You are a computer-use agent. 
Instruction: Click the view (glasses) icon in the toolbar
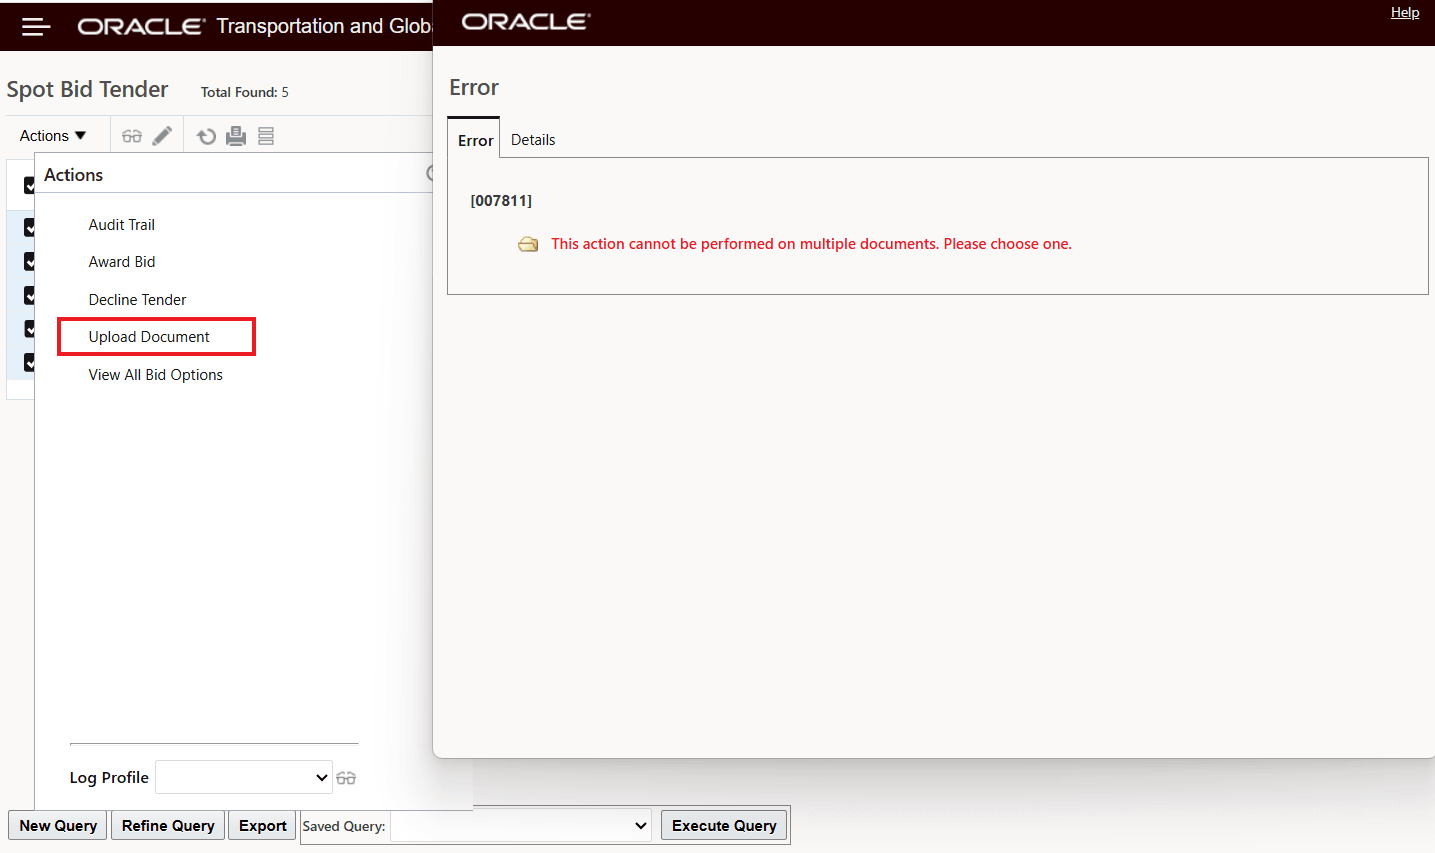pyautogui.click(x=132, y=136)
